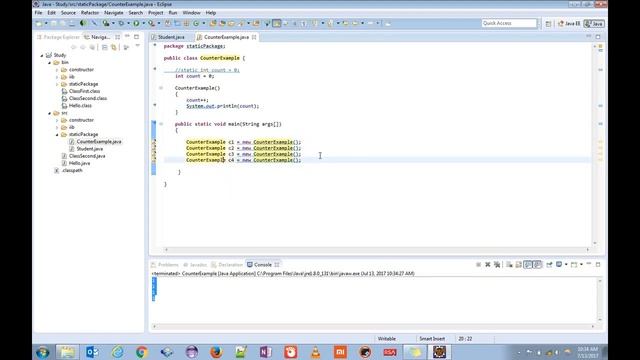Click the Open Perspective icon
This screenshot has height=360, width=640.
[548, 24]
